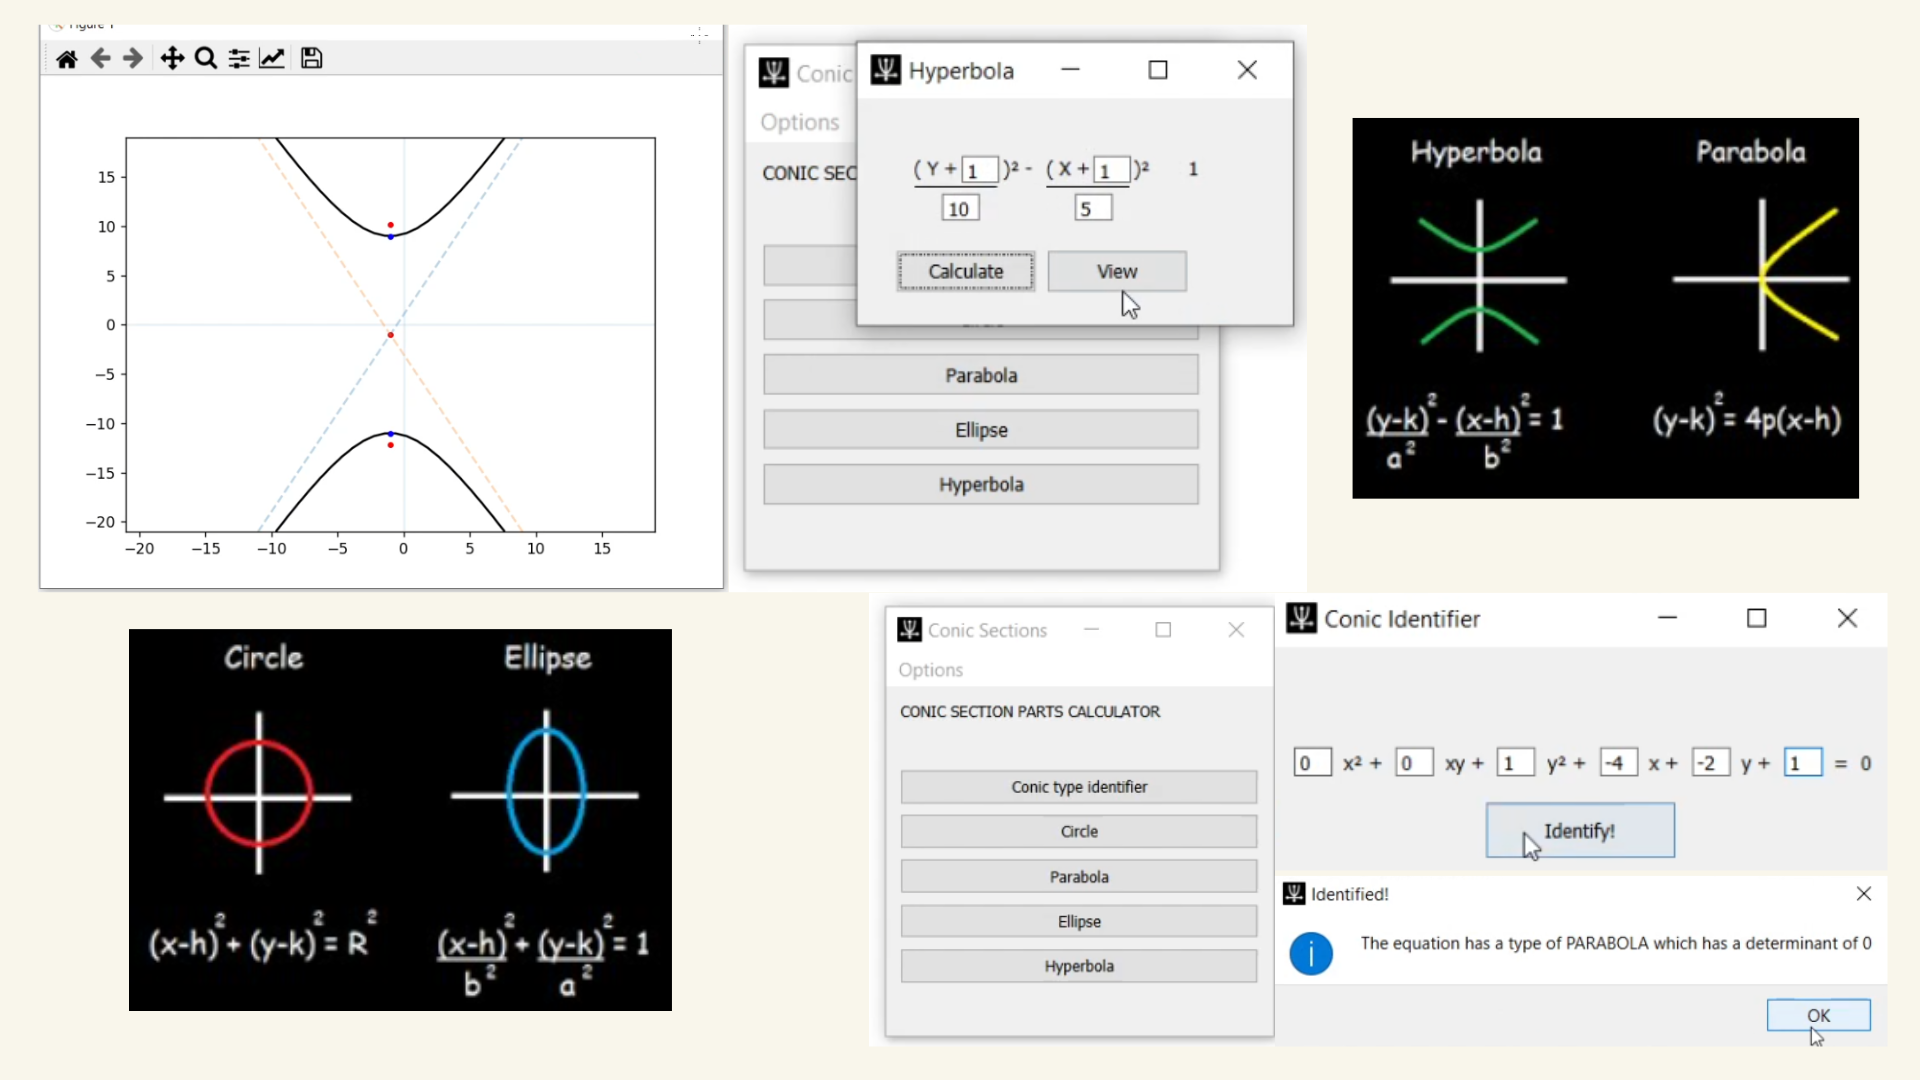Click the Home reset view icon

click(67, 59)
